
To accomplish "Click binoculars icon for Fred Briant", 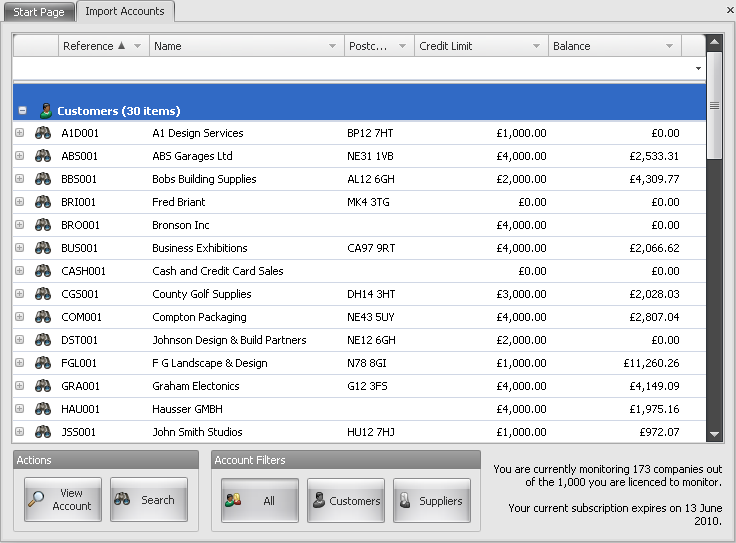I will point(43,202).
